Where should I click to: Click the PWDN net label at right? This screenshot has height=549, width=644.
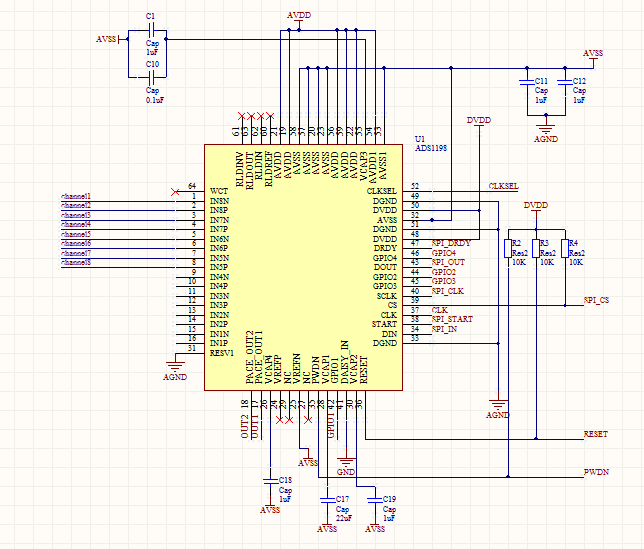click(596, 472)
